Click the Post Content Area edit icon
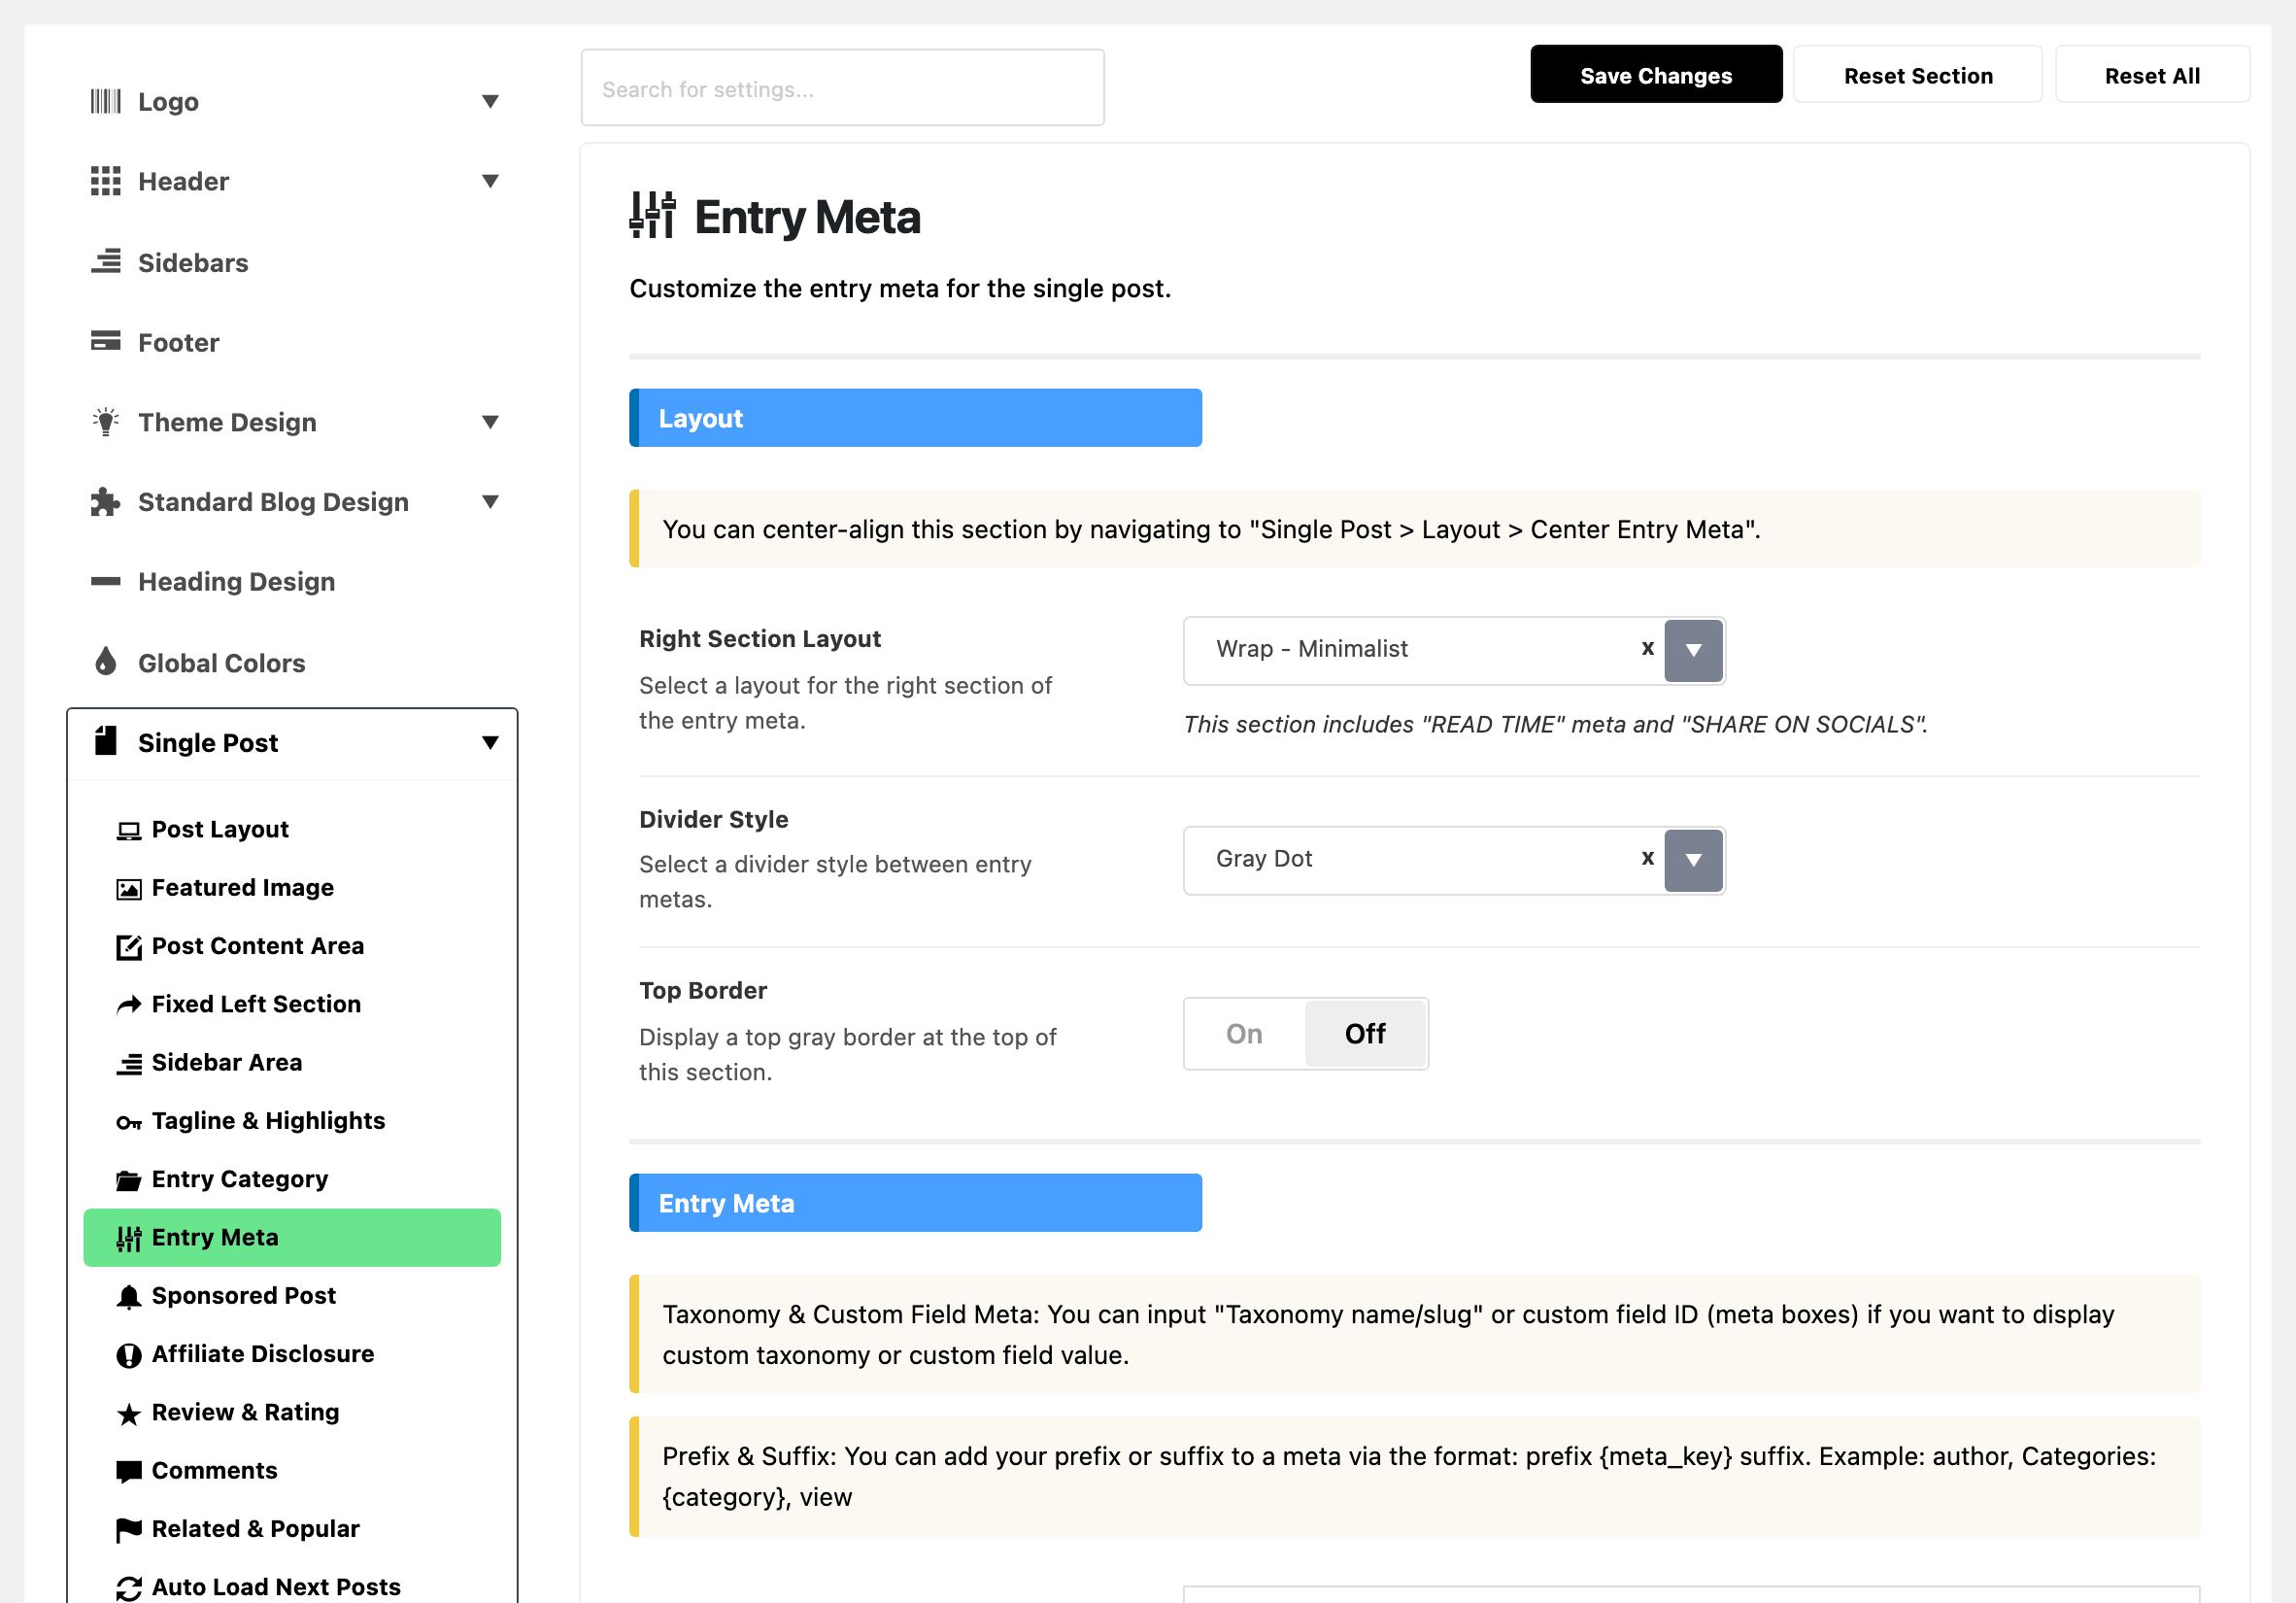 [x=129, y=947]
